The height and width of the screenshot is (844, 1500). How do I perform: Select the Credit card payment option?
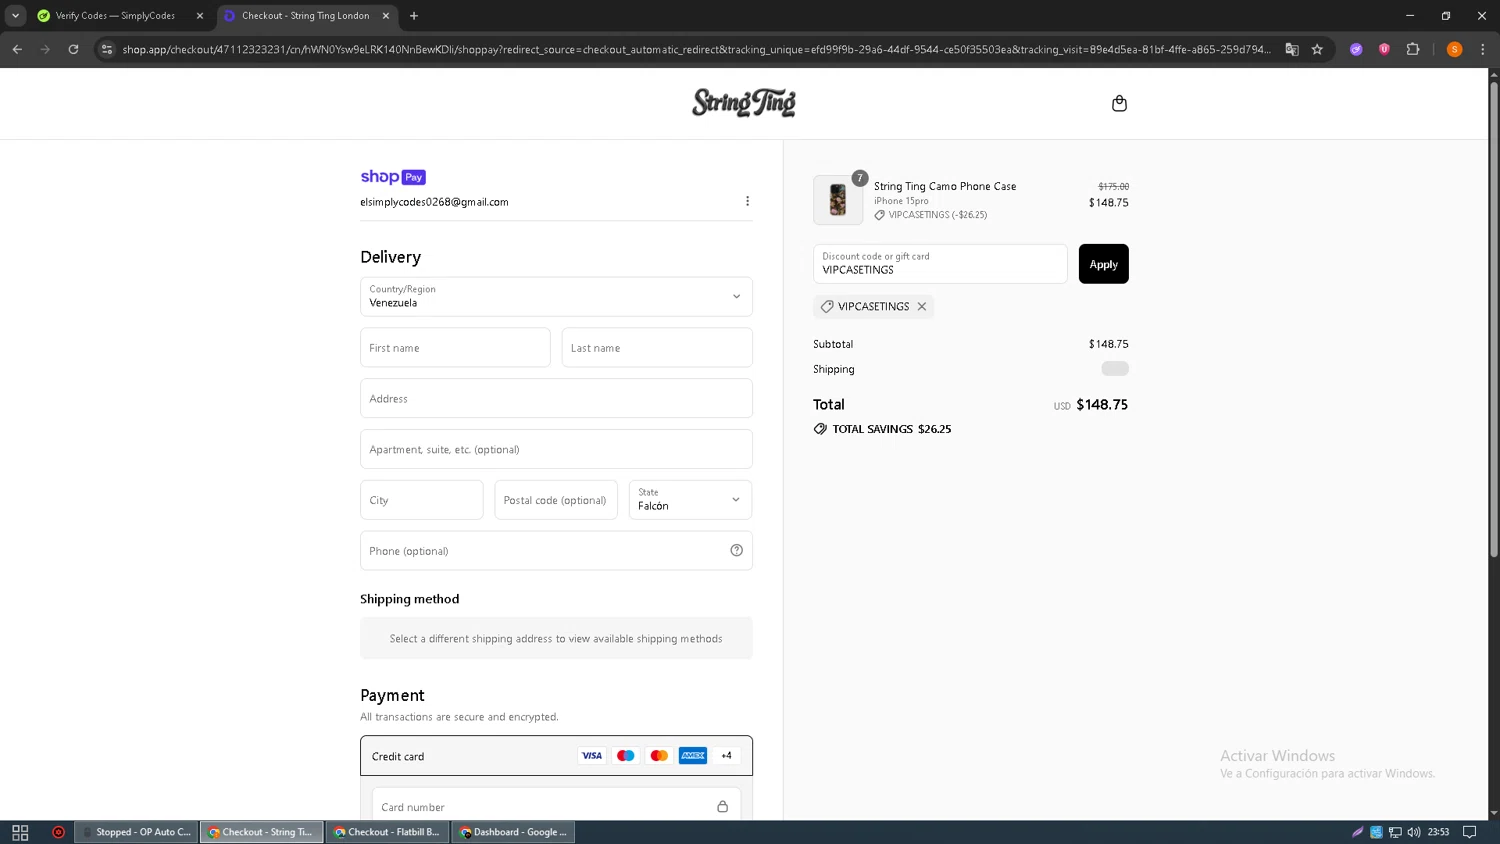point(556,756)
